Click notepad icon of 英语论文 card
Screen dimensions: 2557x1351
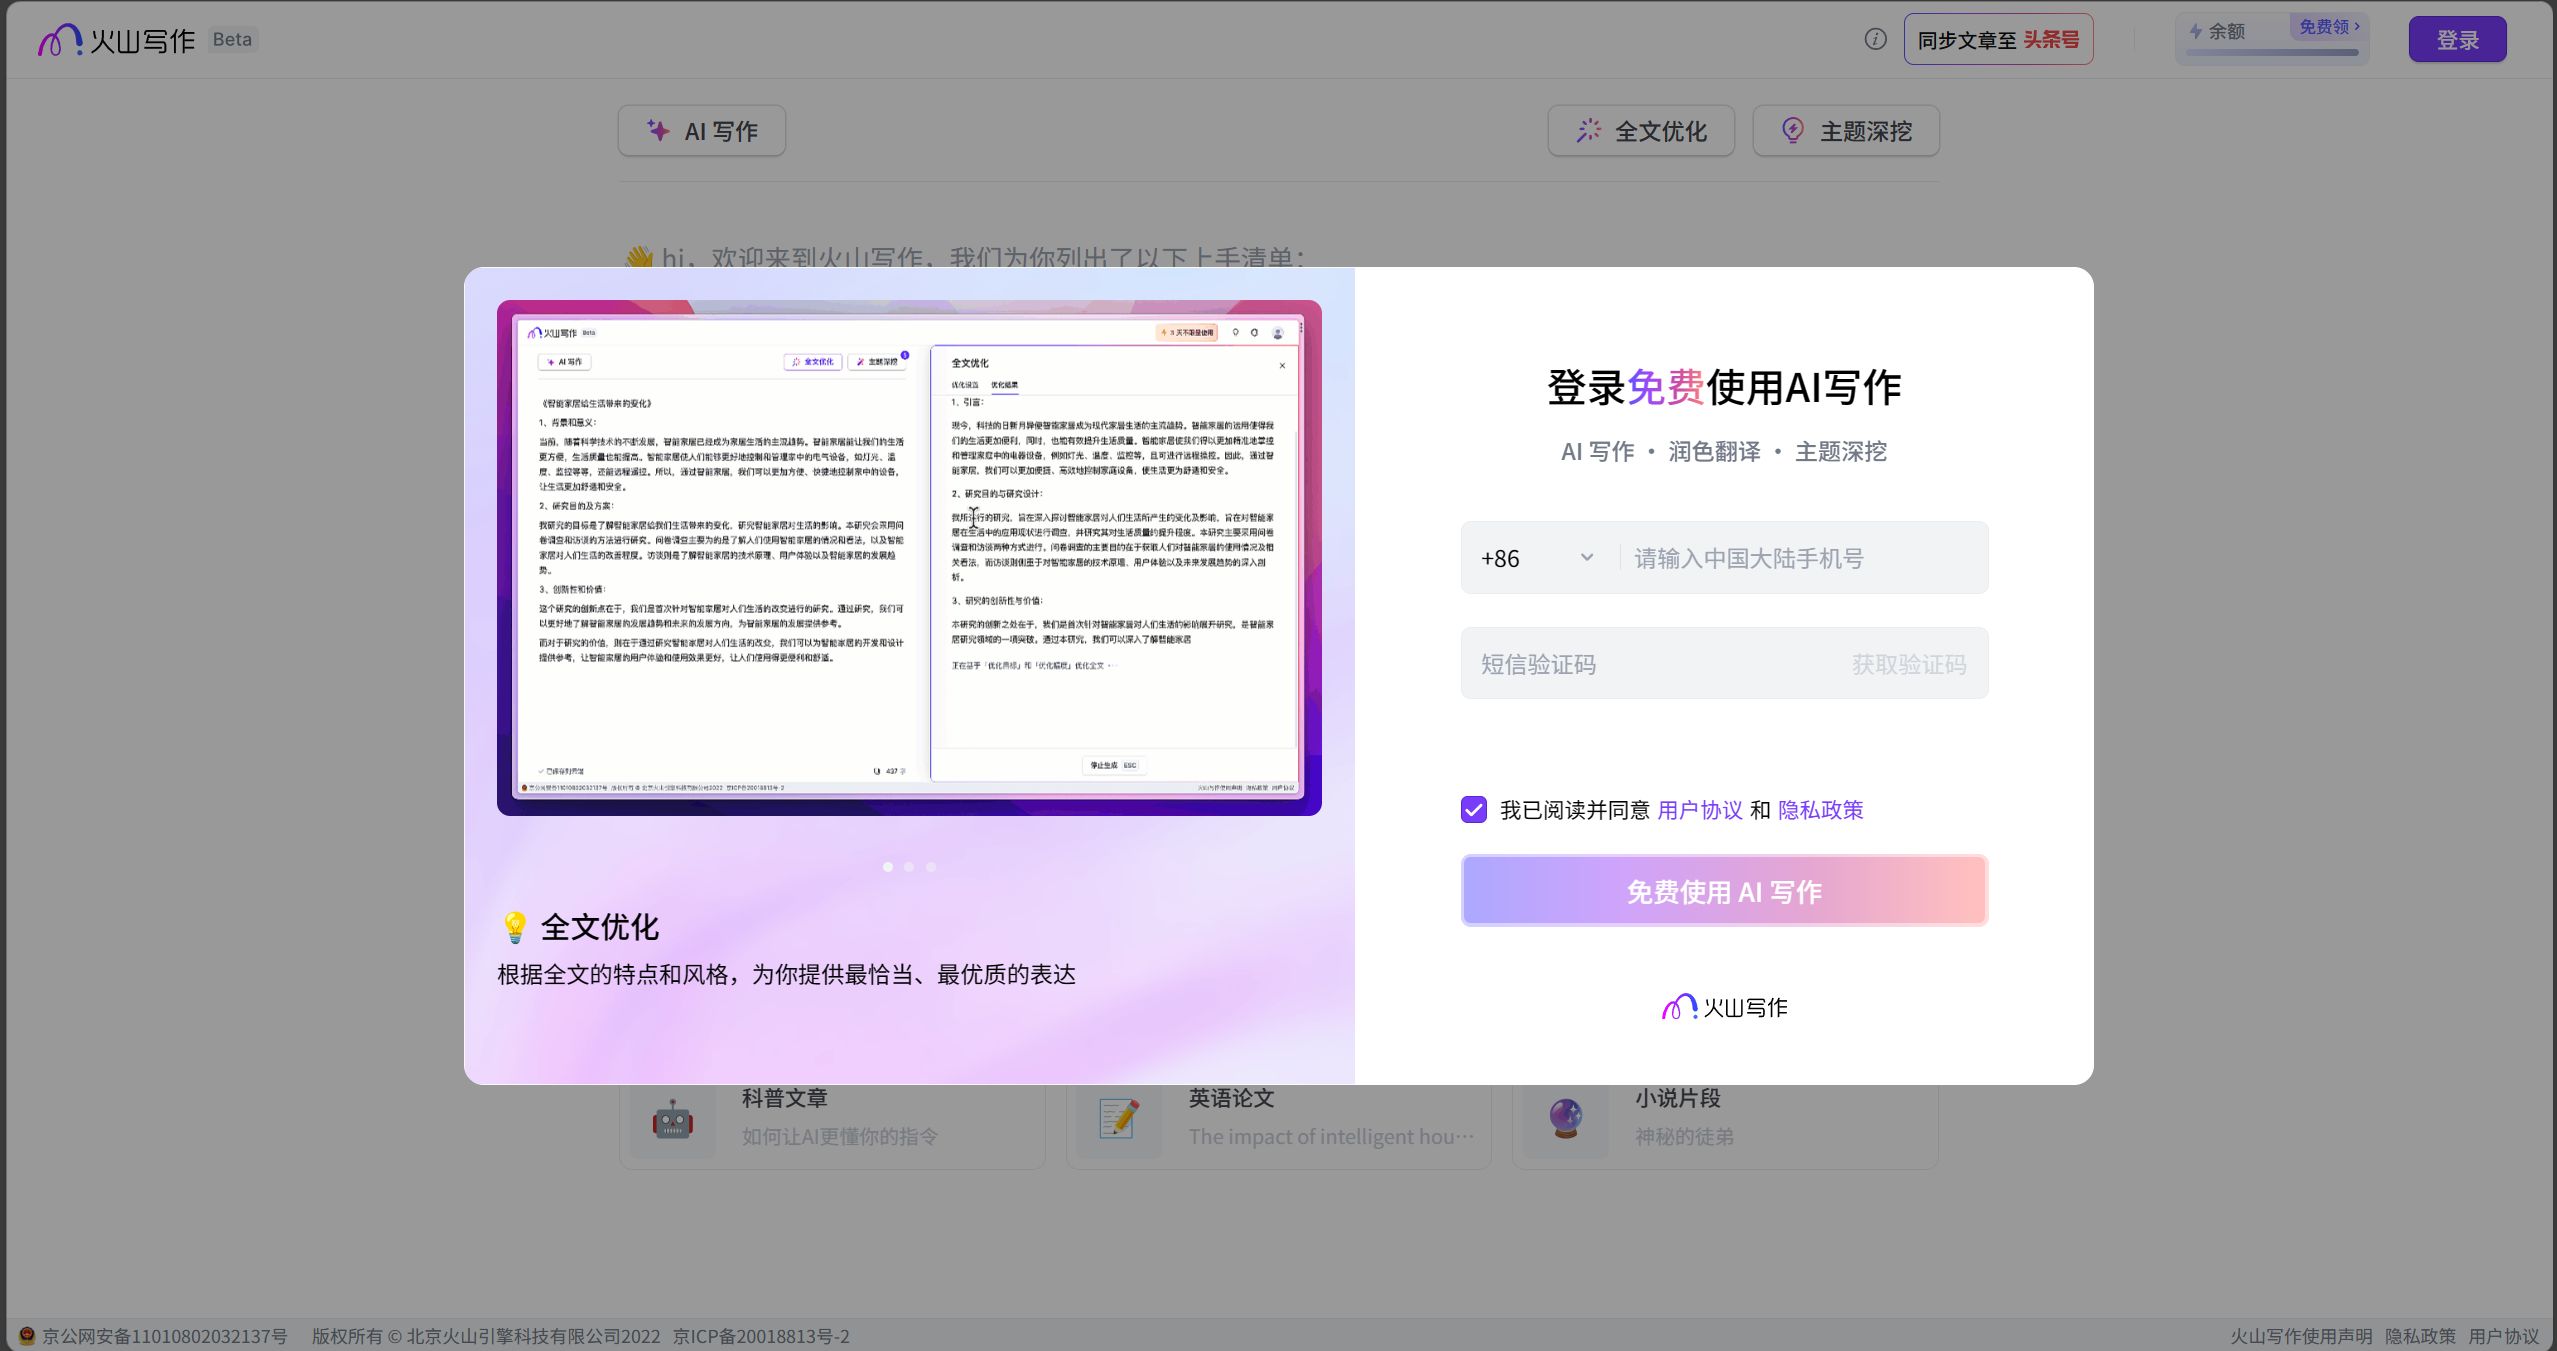pyautogui.click(x=1119, y=1119)
